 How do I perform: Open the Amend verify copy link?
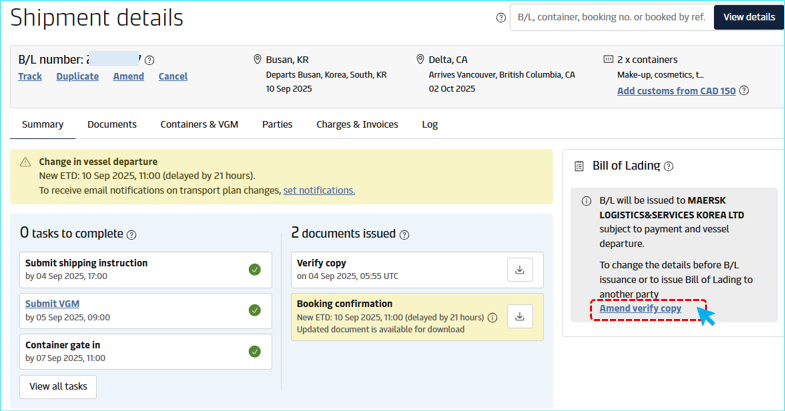point(640,309)
